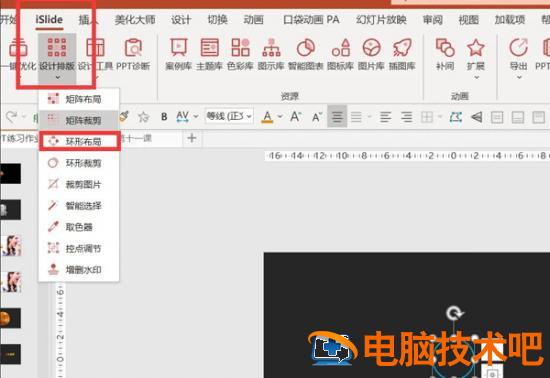The width and height of the screenshot is (550, 378).
Task: Open the 图标库 icon library
Action: point(340,54)
